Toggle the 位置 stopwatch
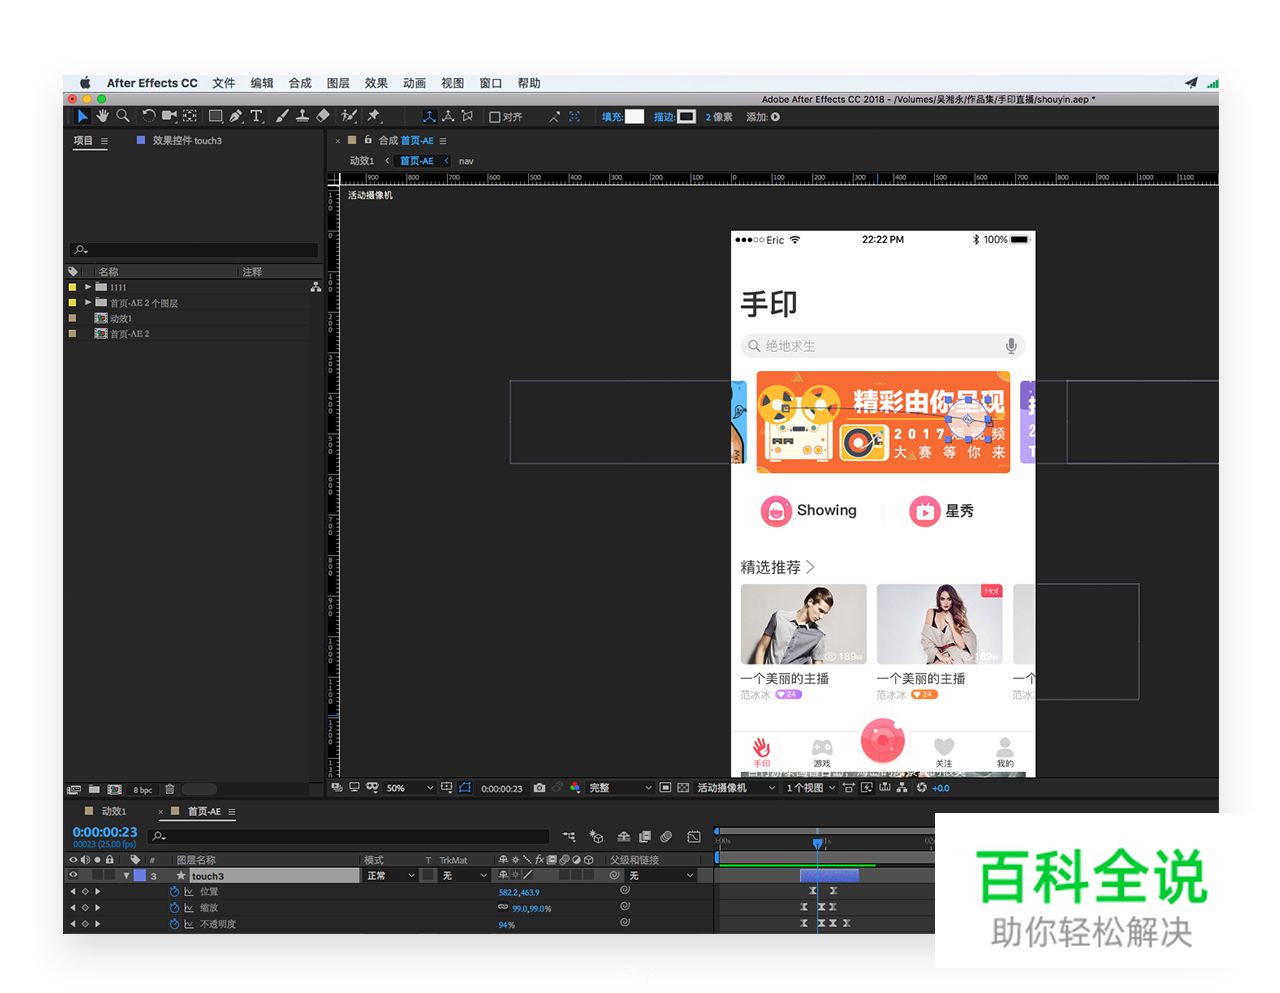The height and width of the screenshot is (993, 1280). click(174, 892)
